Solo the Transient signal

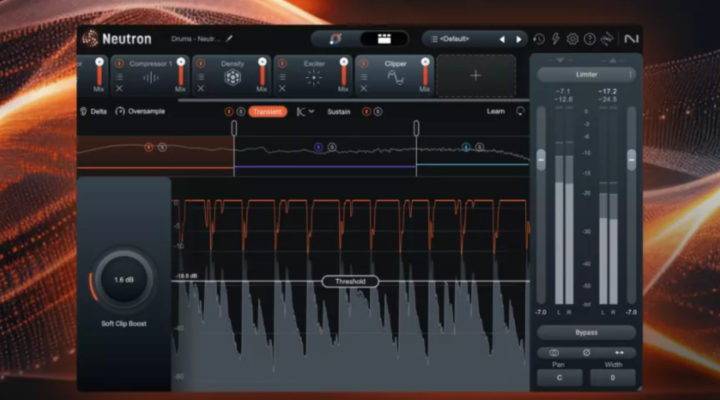pyautogui.click(x=240, y=112)
